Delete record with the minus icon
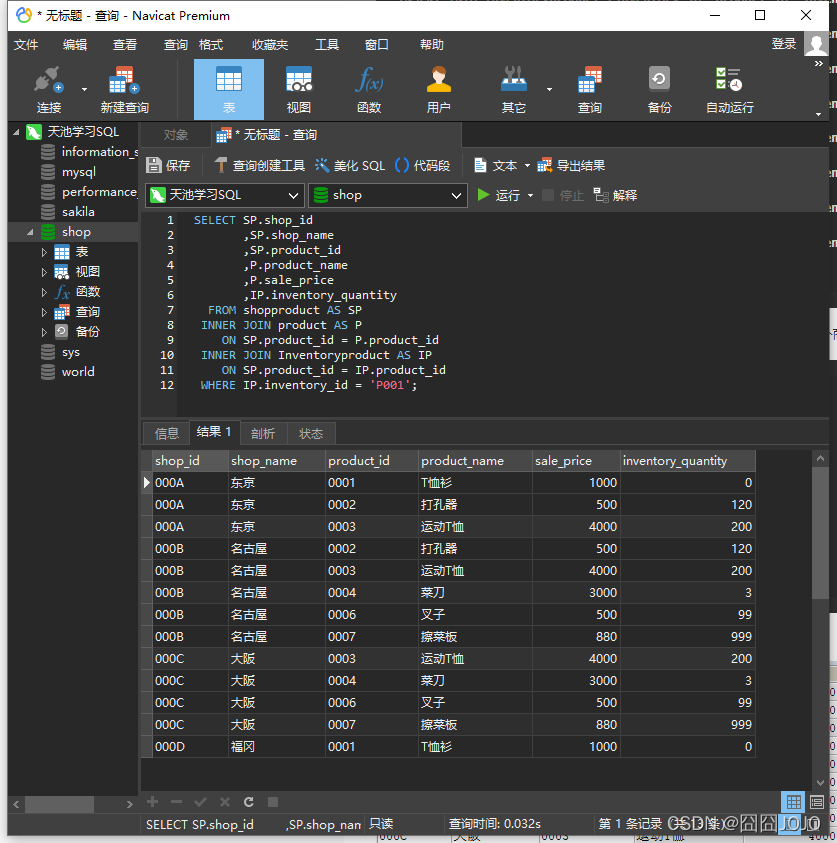837x843 pixels. 176,802
